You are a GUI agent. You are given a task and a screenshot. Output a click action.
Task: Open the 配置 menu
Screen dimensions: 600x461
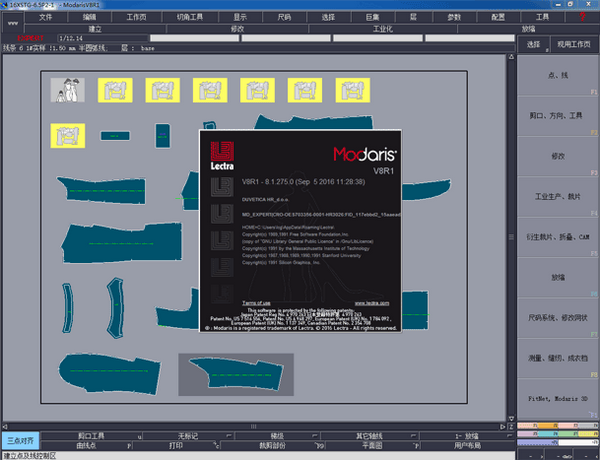point(498,17)
